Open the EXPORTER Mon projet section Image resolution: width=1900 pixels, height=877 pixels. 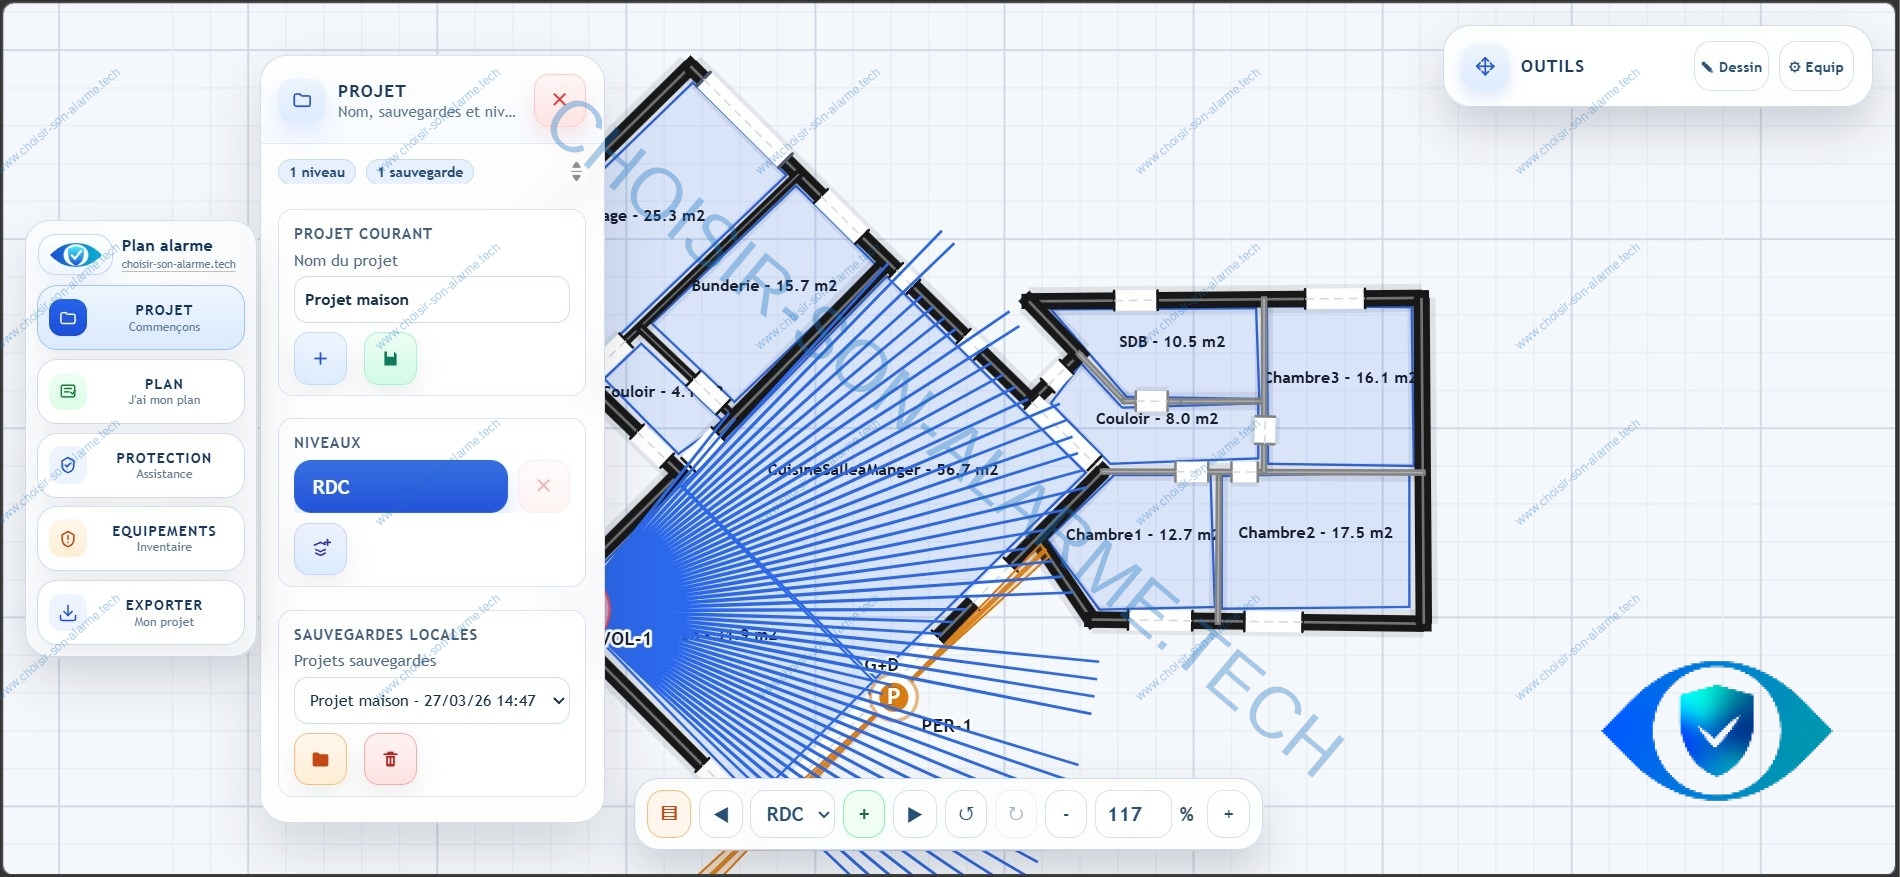pyautogui.click(x=141, y=612)
